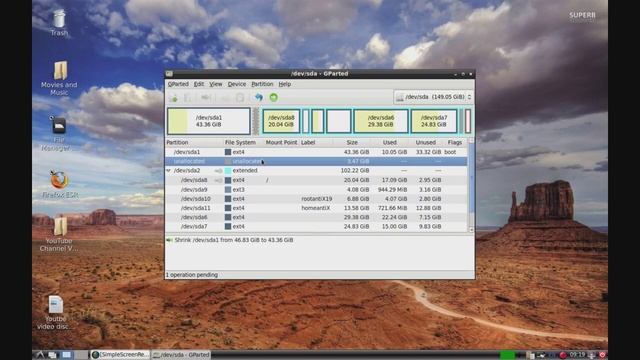Viewport: 640px width, 360px height.
Task: Click the Unused column header
Action: [x=425, y=142]
